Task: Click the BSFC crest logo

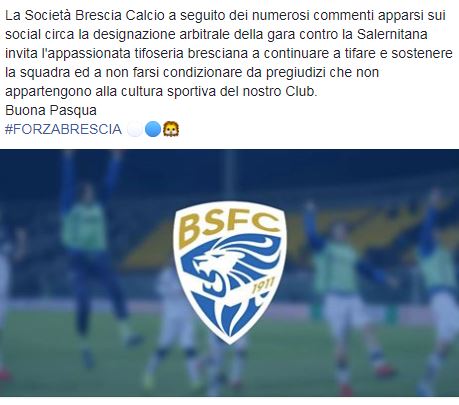Action: point(230,272)
